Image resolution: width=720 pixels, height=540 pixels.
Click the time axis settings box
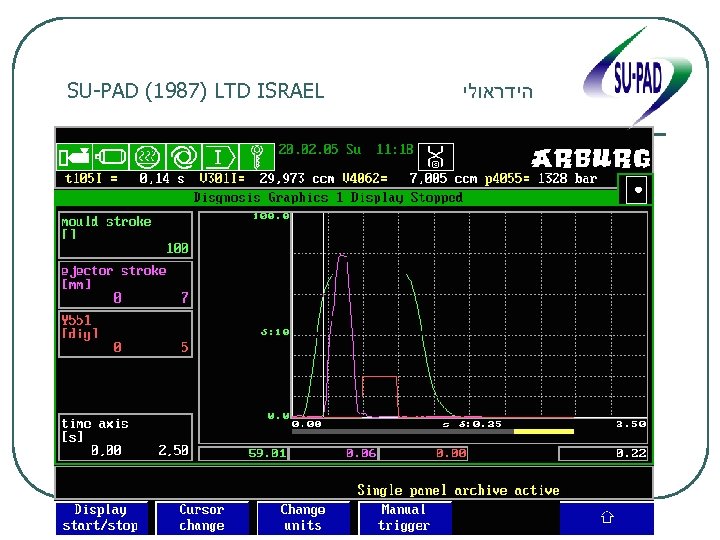[125, 437]
